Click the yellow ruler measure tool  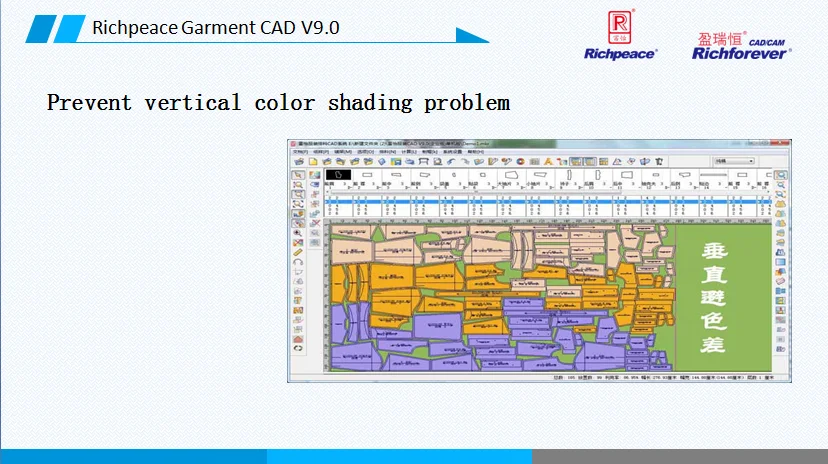tap(298, 252)
